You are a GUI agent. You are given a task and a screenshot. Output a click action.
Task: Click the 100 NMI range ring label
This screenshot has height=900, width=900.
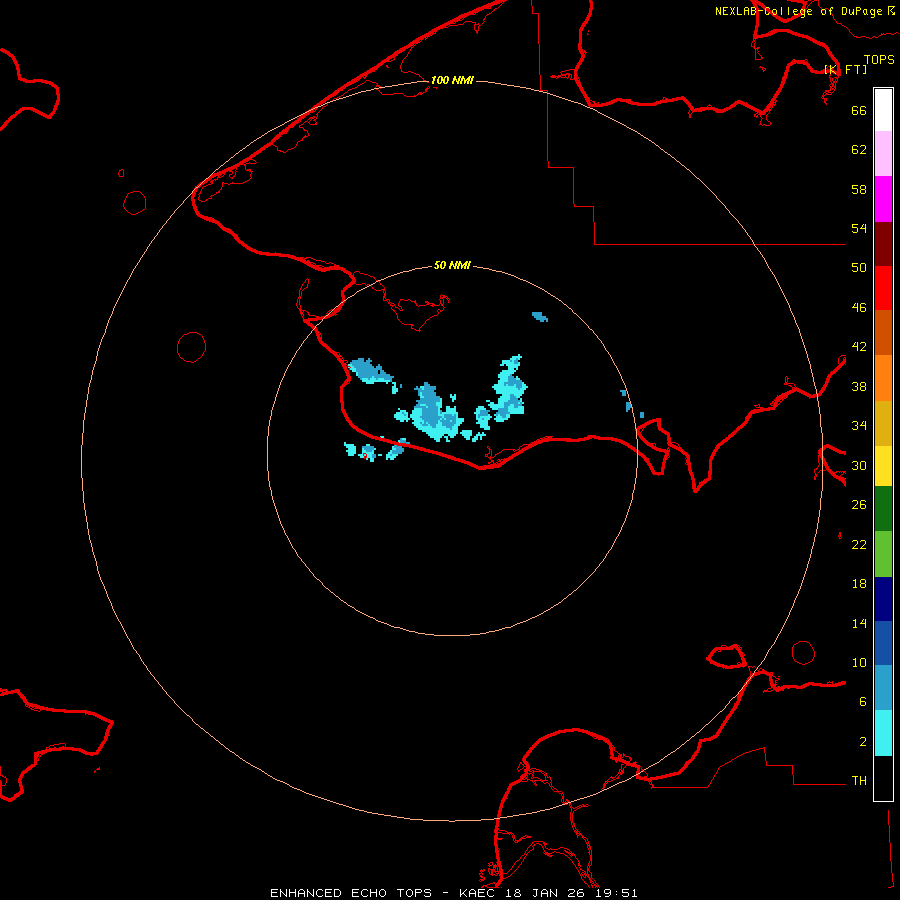coord(452,80)
